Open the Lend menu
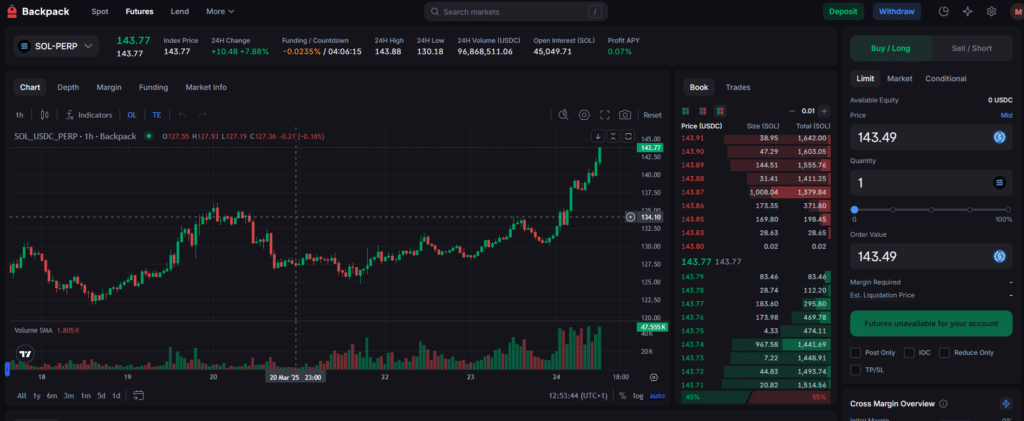 point(180,12)
